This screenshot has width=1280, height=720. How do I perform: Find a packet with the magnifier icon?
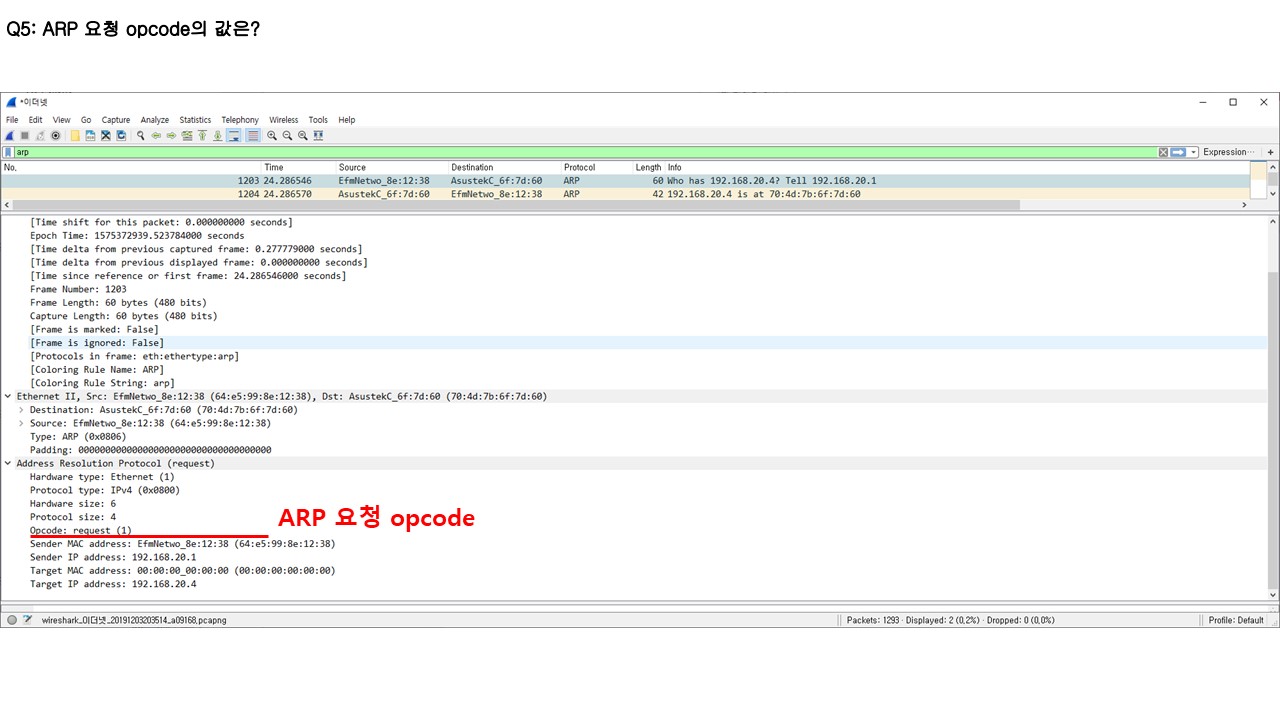(x=141, y=135)
